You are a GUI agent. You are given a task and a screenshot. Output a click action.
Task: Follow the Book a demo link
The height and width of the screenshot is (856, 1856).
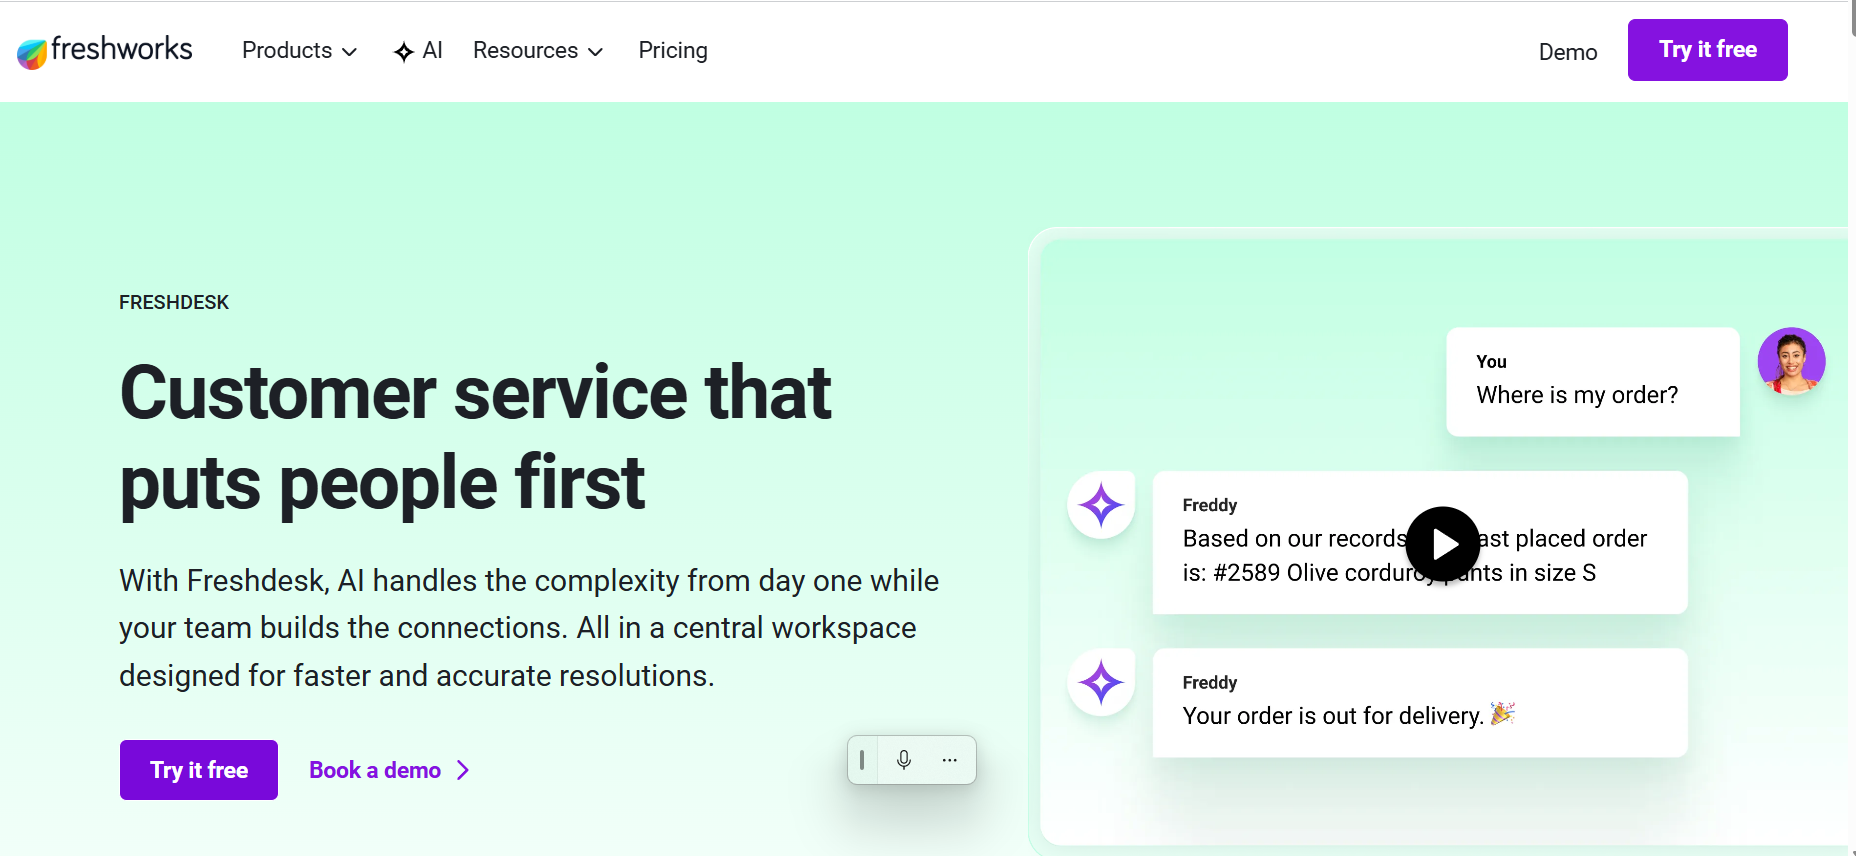click(x=389, y=770)
